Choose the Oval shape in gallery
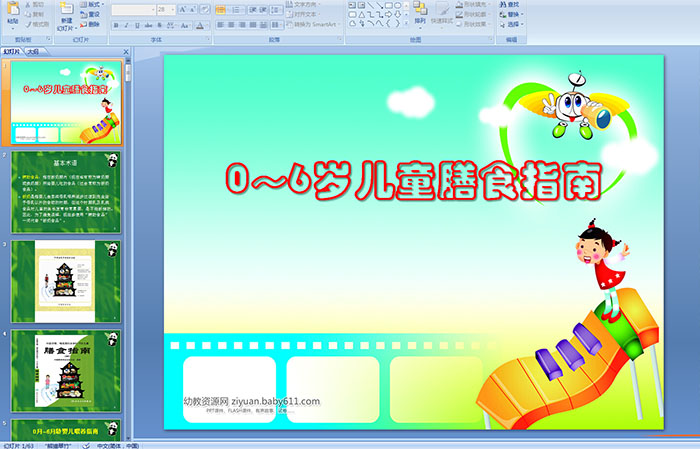The height and width of the screenshot is (449, 700). pos(397,5)
